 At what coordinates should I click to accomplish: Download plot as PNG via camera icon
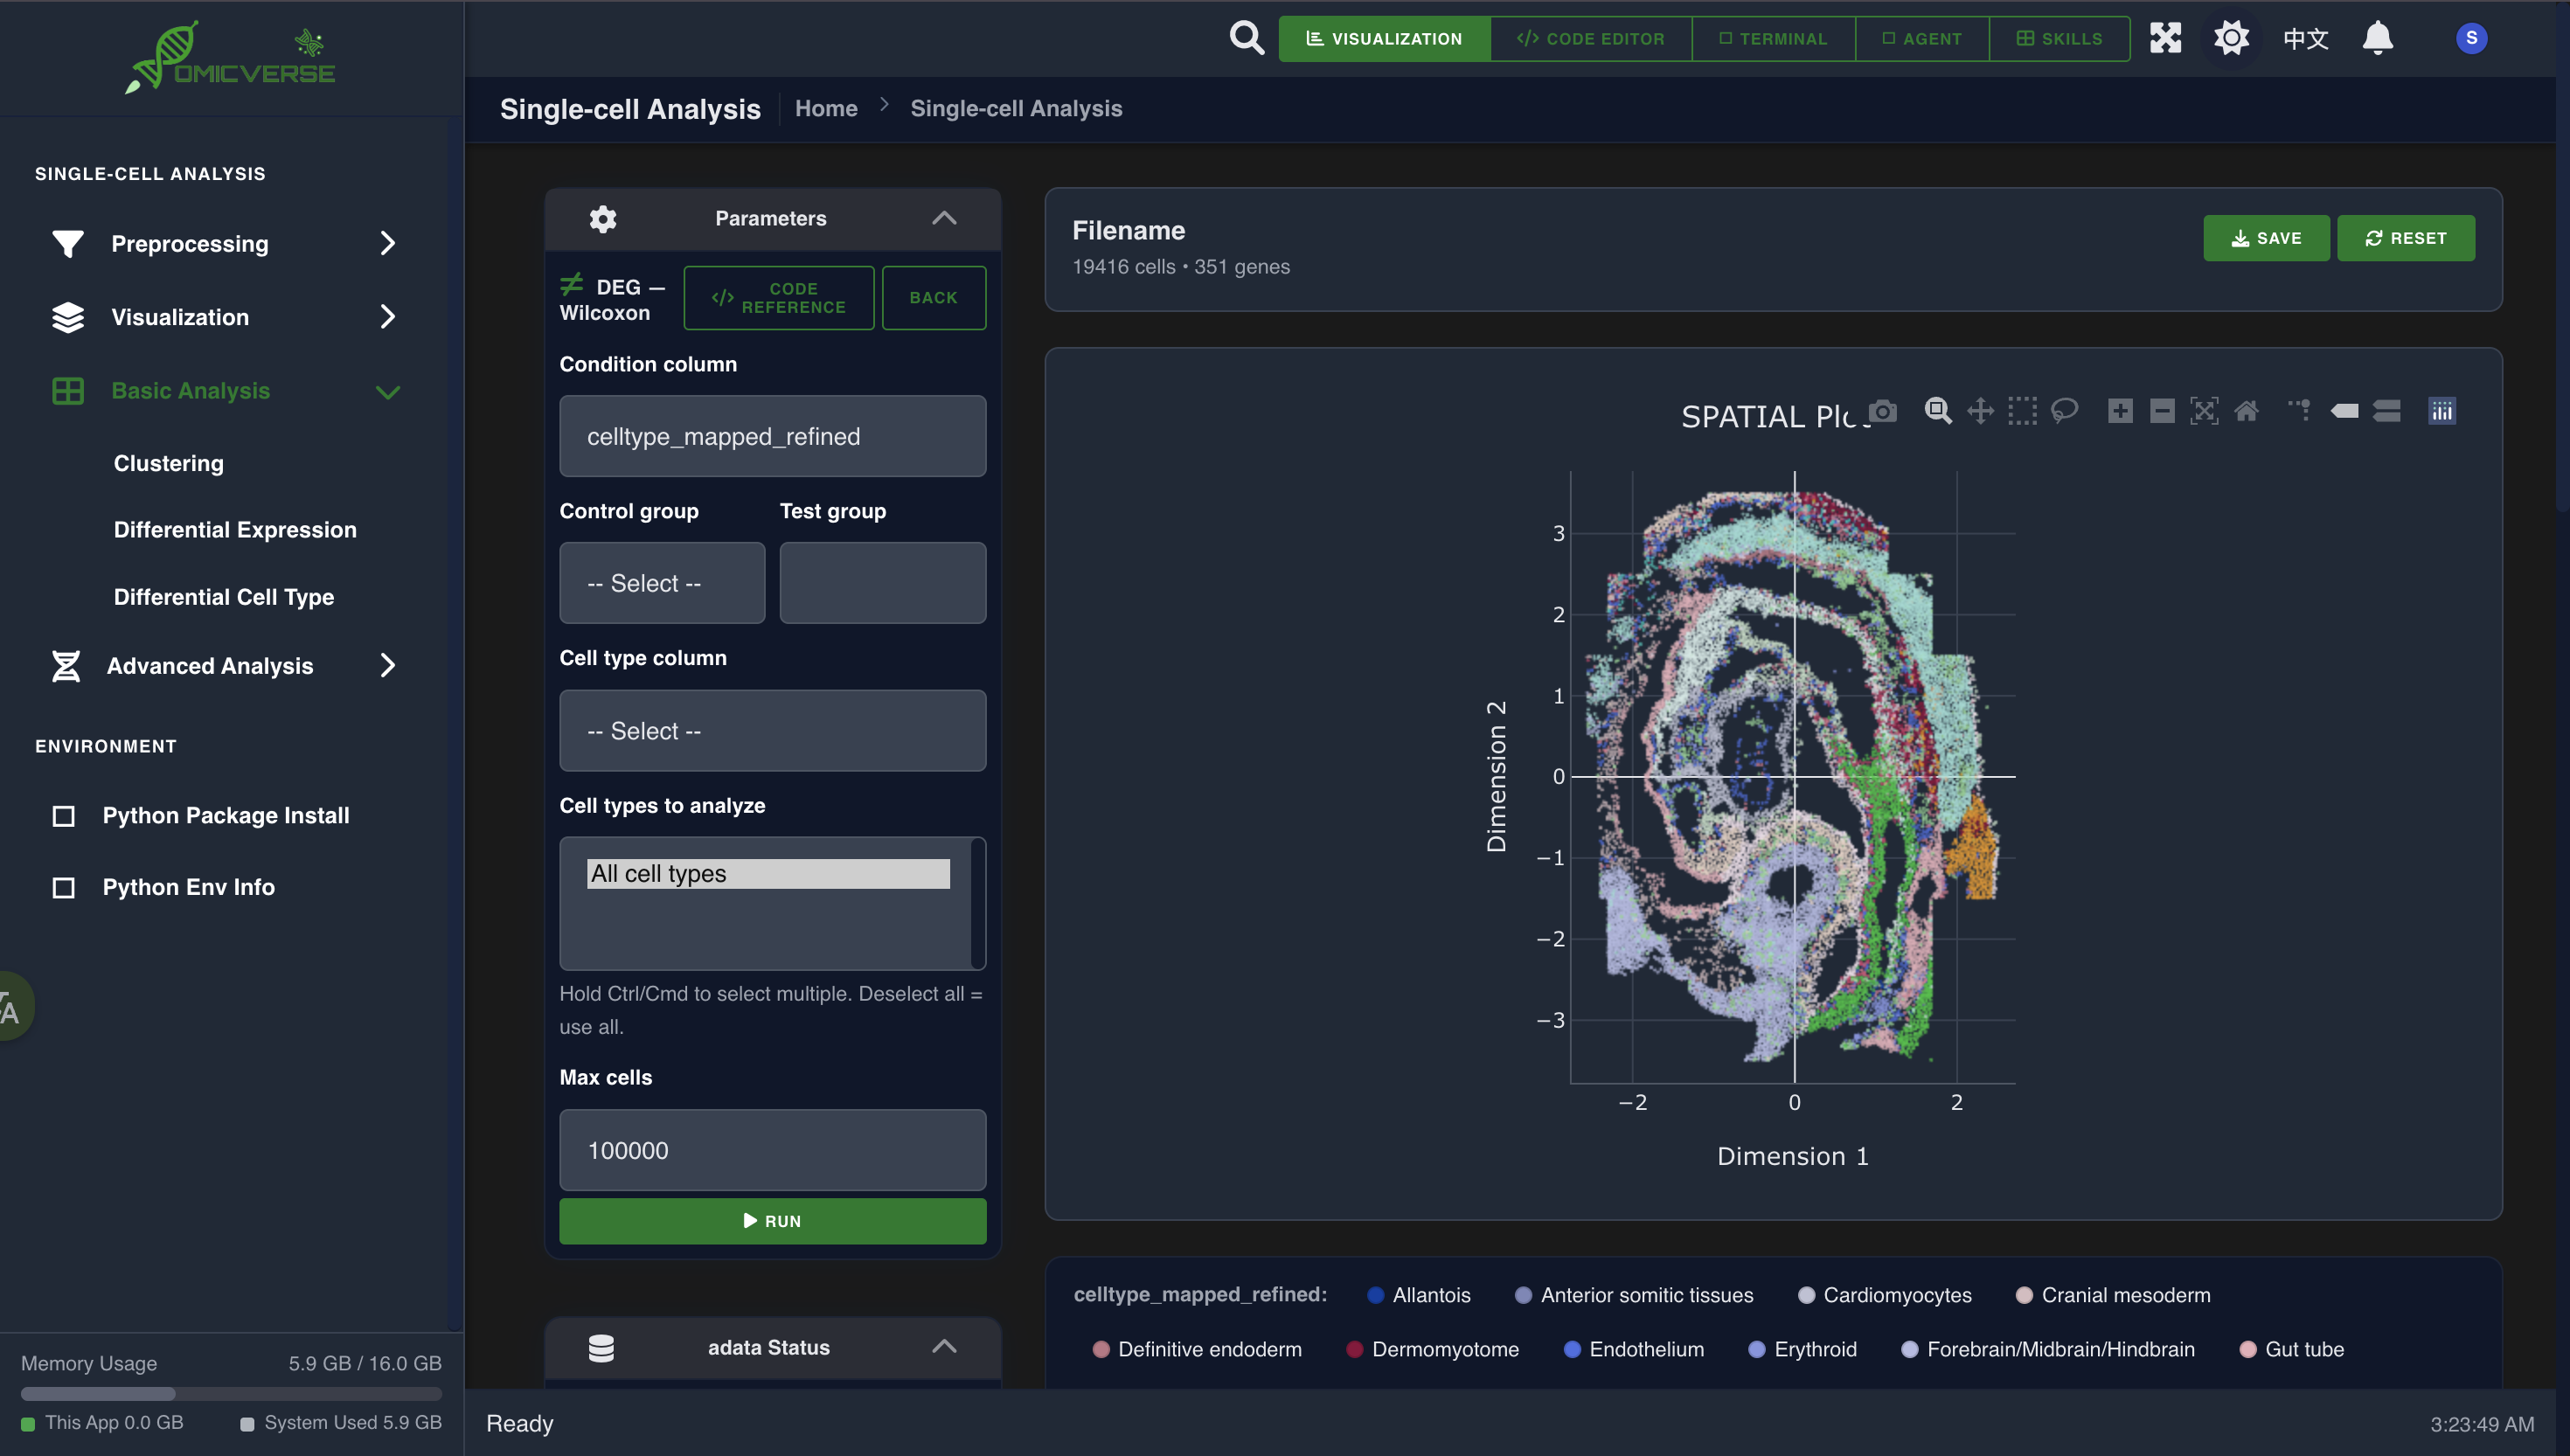(x=1883, y=411)
